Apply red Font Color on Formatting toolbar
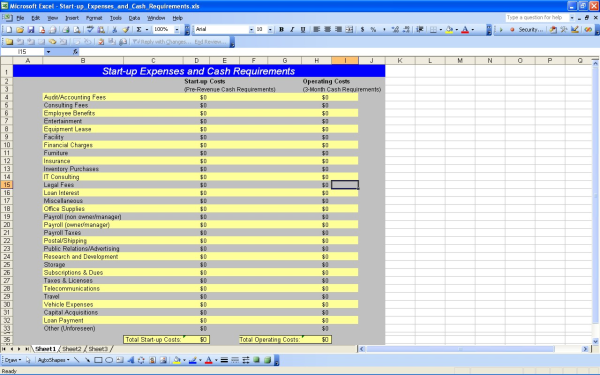The height and width of the screenshot is (375, 600). click(465, 29)
